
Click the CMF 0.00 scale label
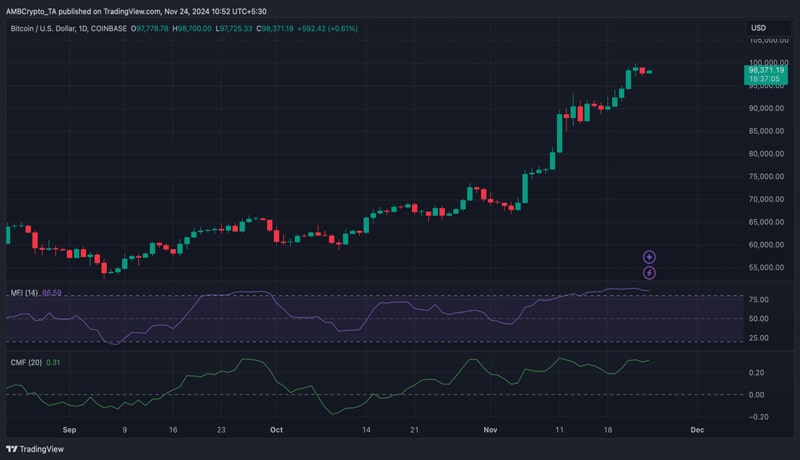pyautogui.click(x=757, y=395)
